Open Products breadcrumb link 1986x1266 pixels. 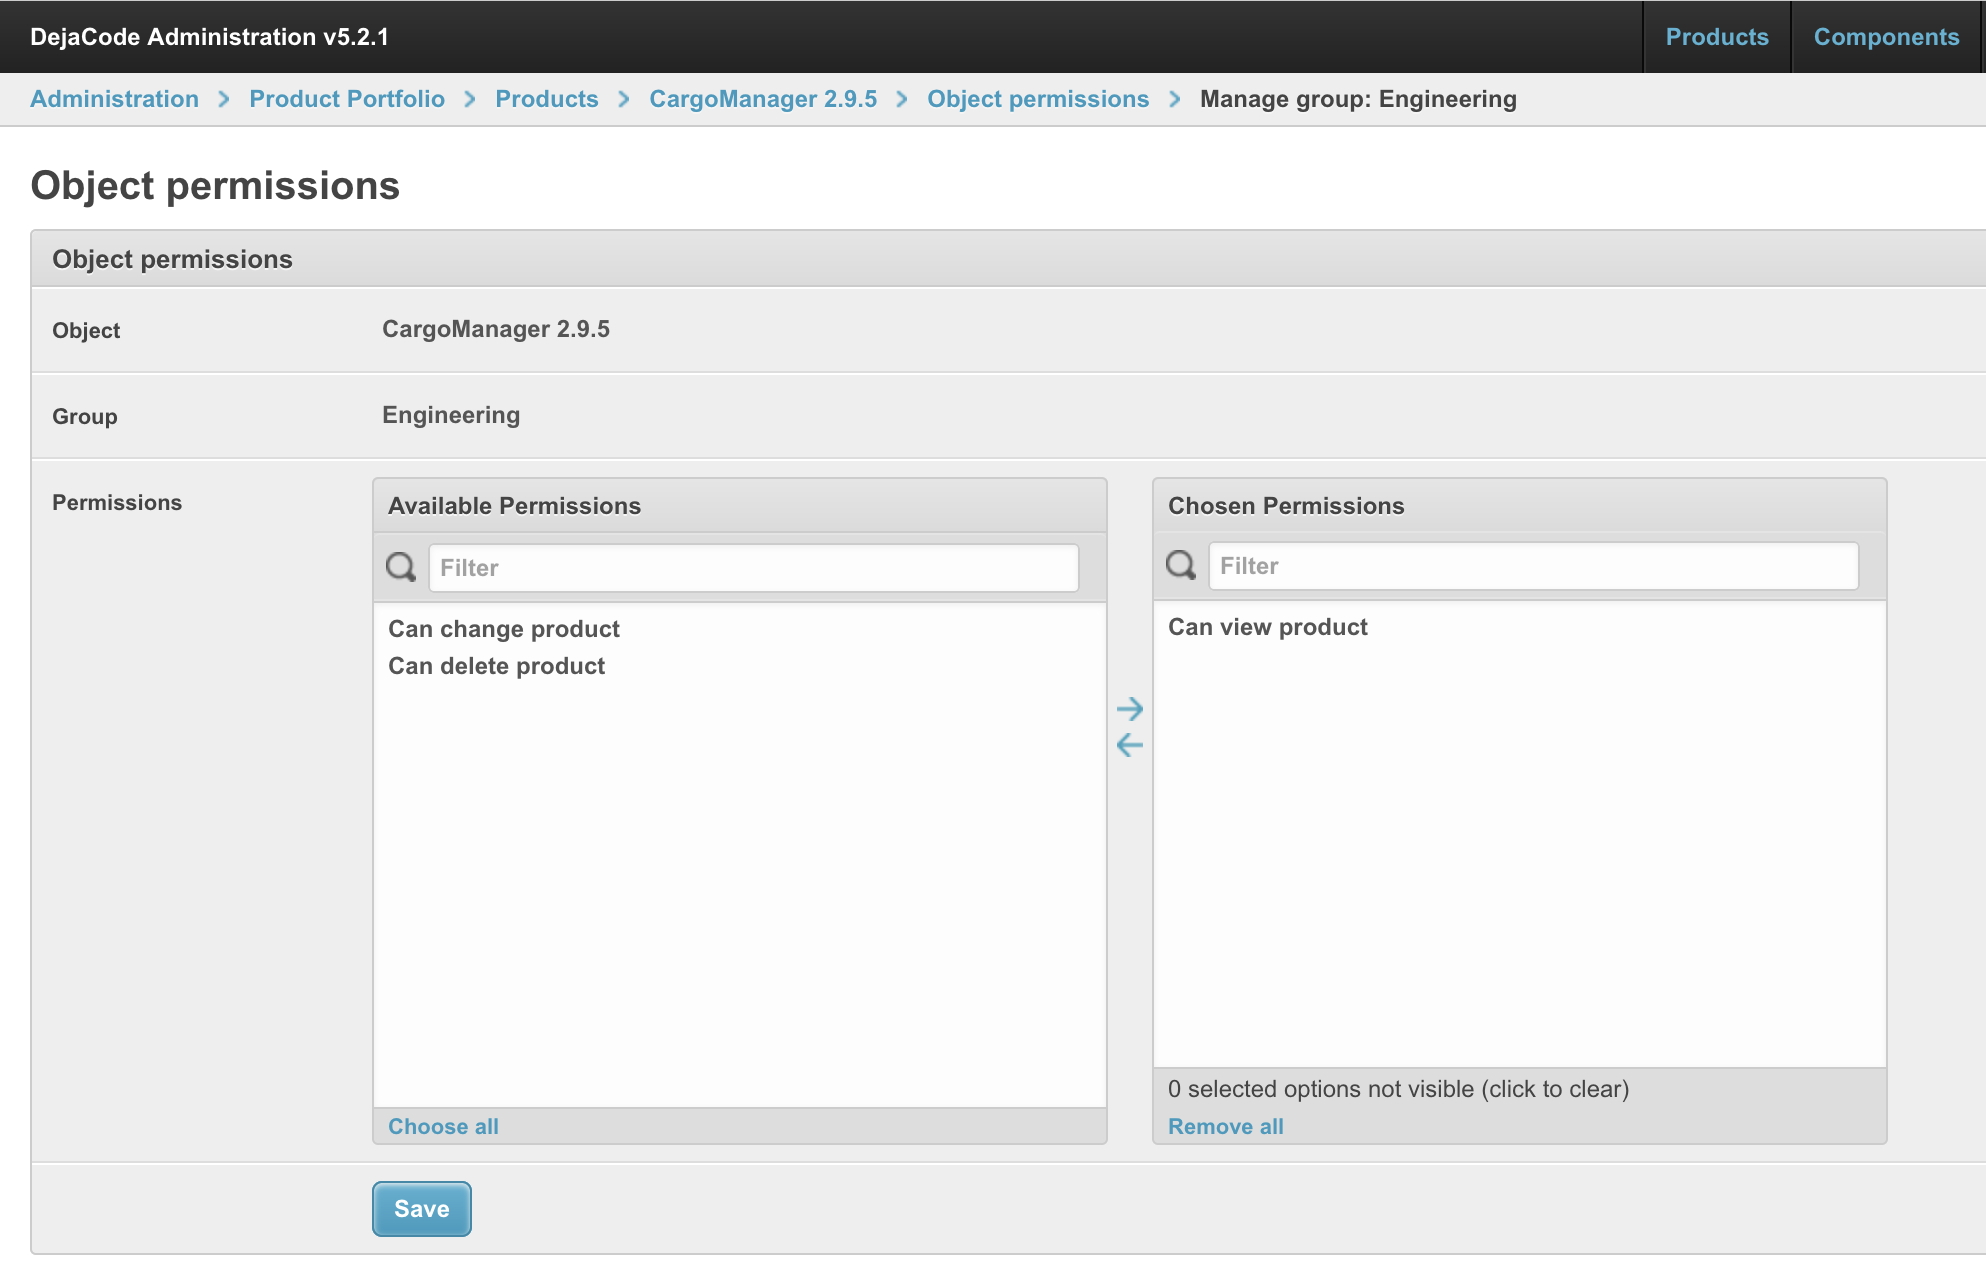[x=547, y=99]
